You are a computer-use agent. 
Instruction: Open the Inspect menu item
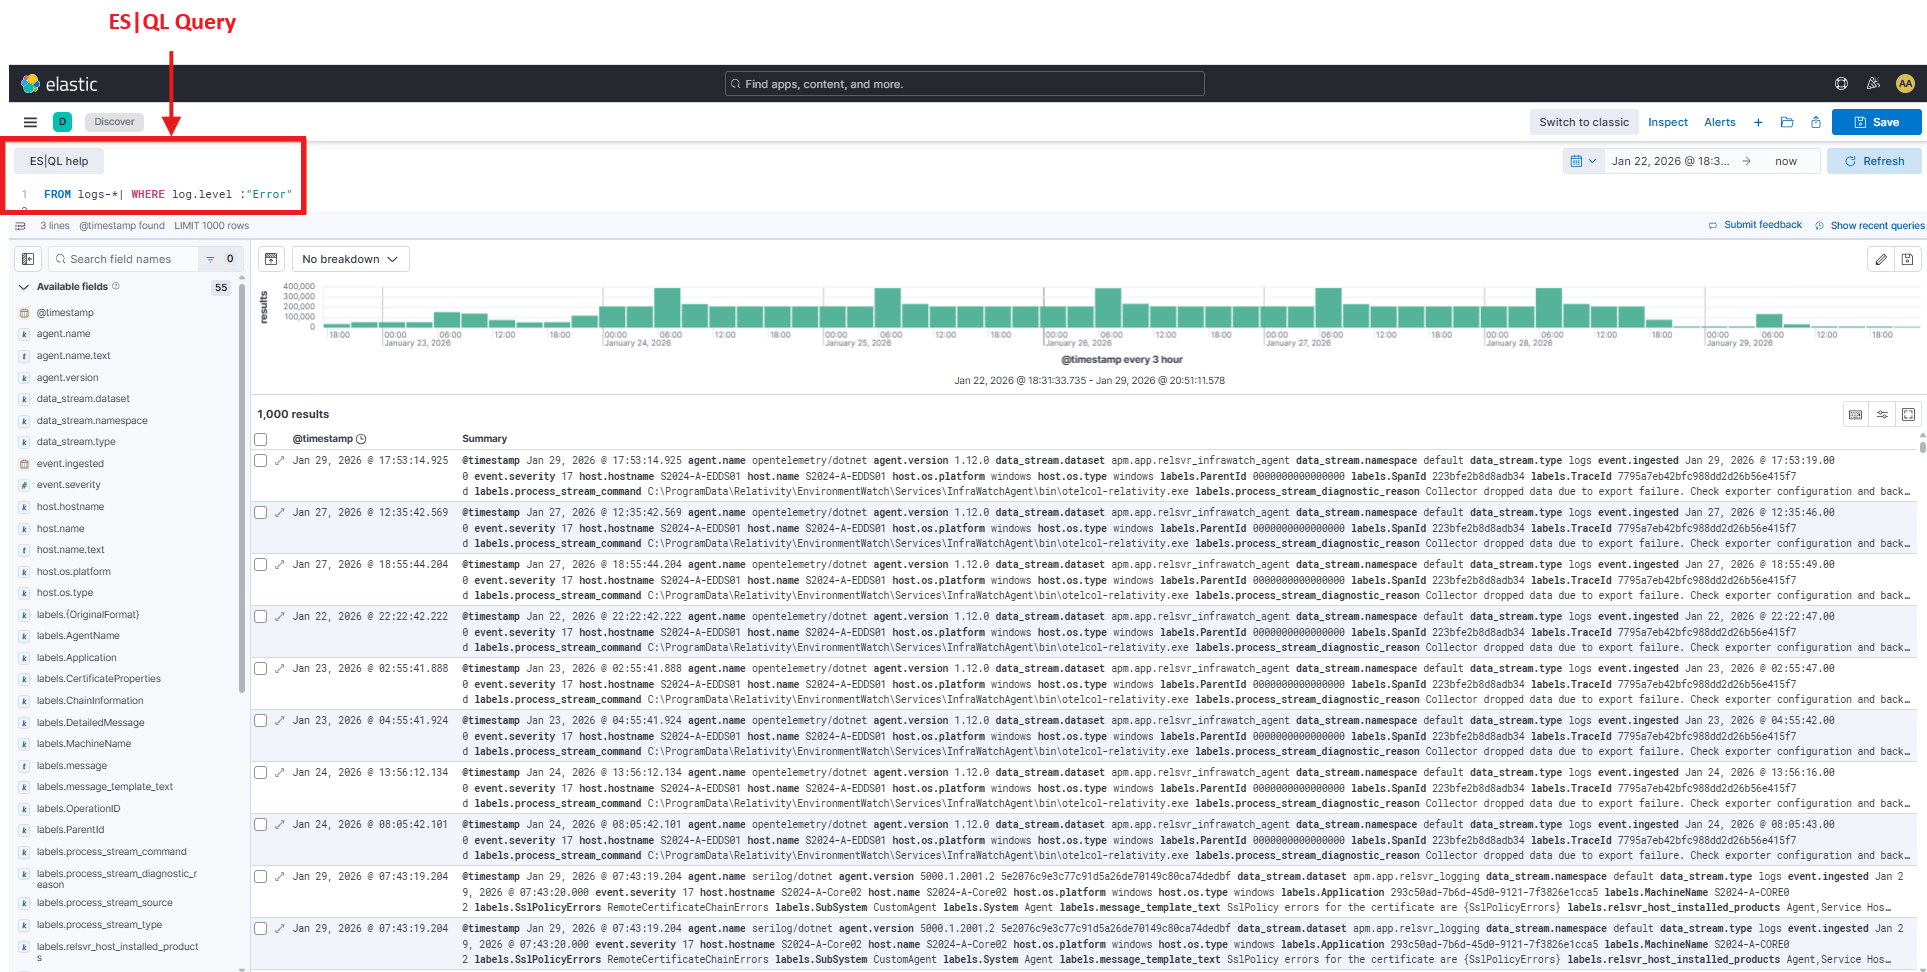tap(1667, 122)
